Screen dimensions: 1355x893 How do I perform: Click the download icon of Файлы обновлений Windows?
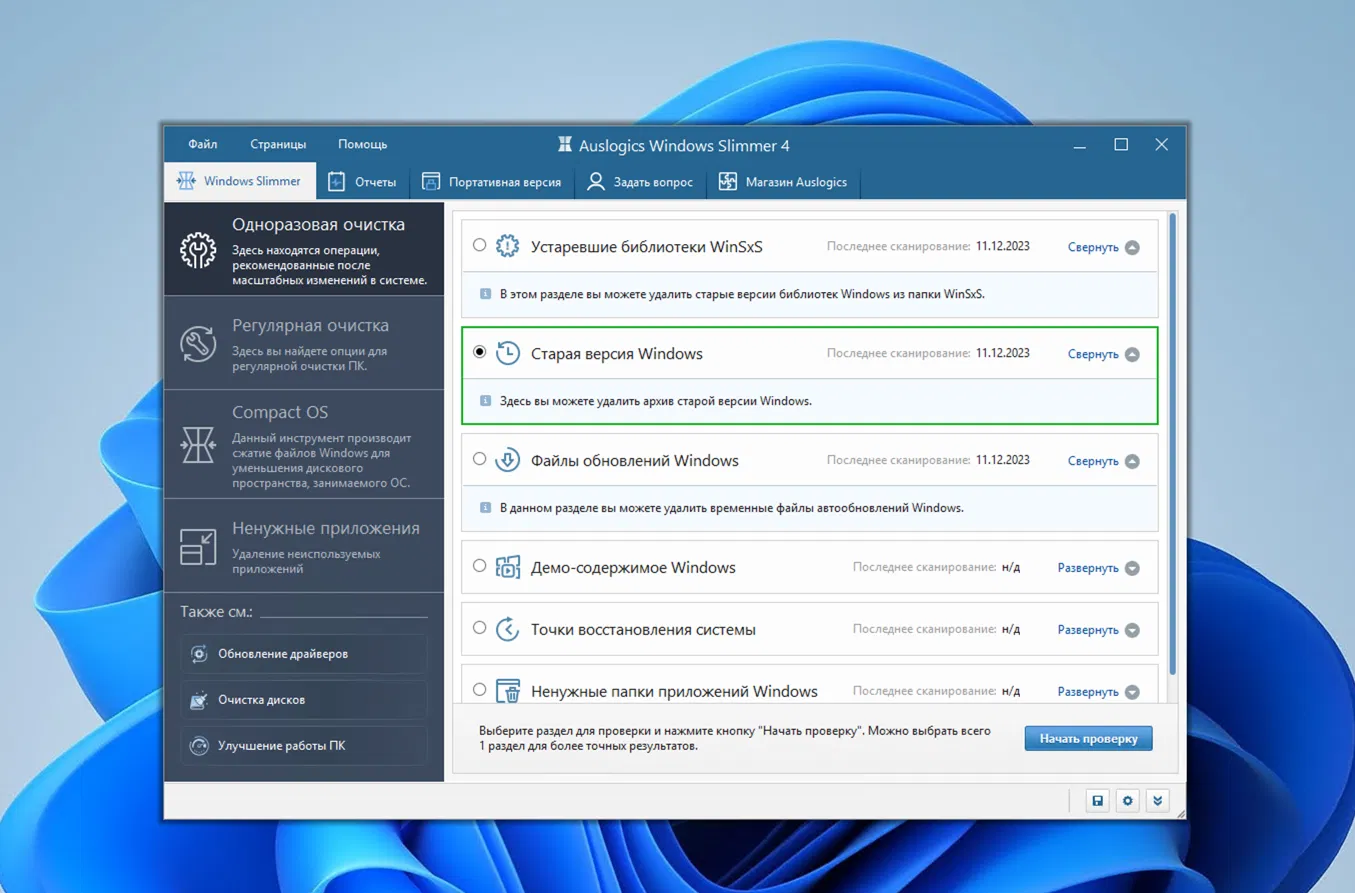pyautogui.click(x=508, y=460)
